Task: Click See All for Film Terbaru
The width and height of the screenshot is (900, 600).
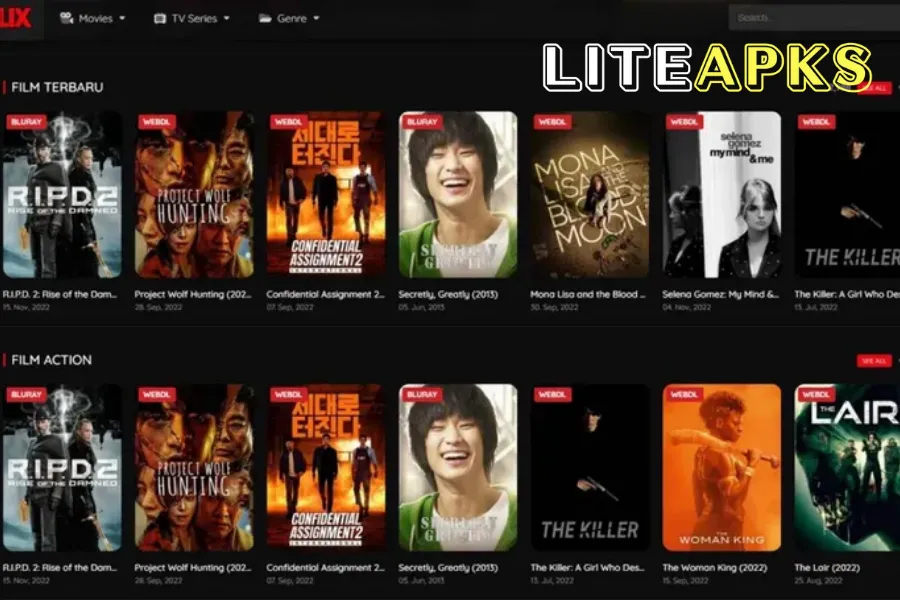Action: 874,88
